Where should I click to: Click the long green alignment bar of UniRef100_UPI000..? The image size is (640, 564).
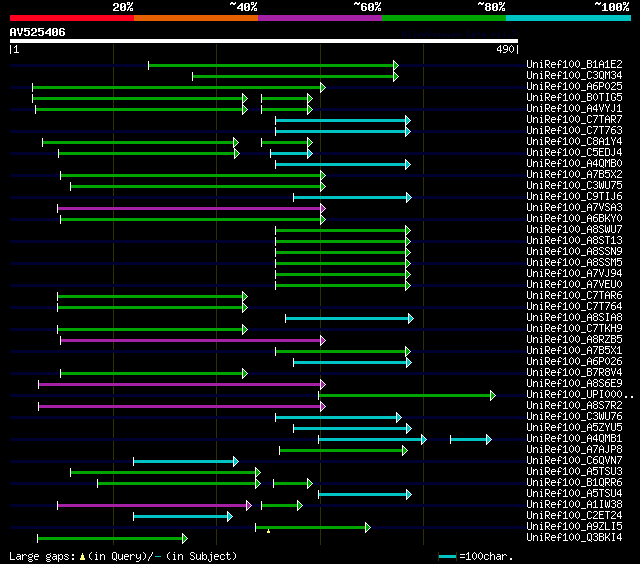(407, 395)
